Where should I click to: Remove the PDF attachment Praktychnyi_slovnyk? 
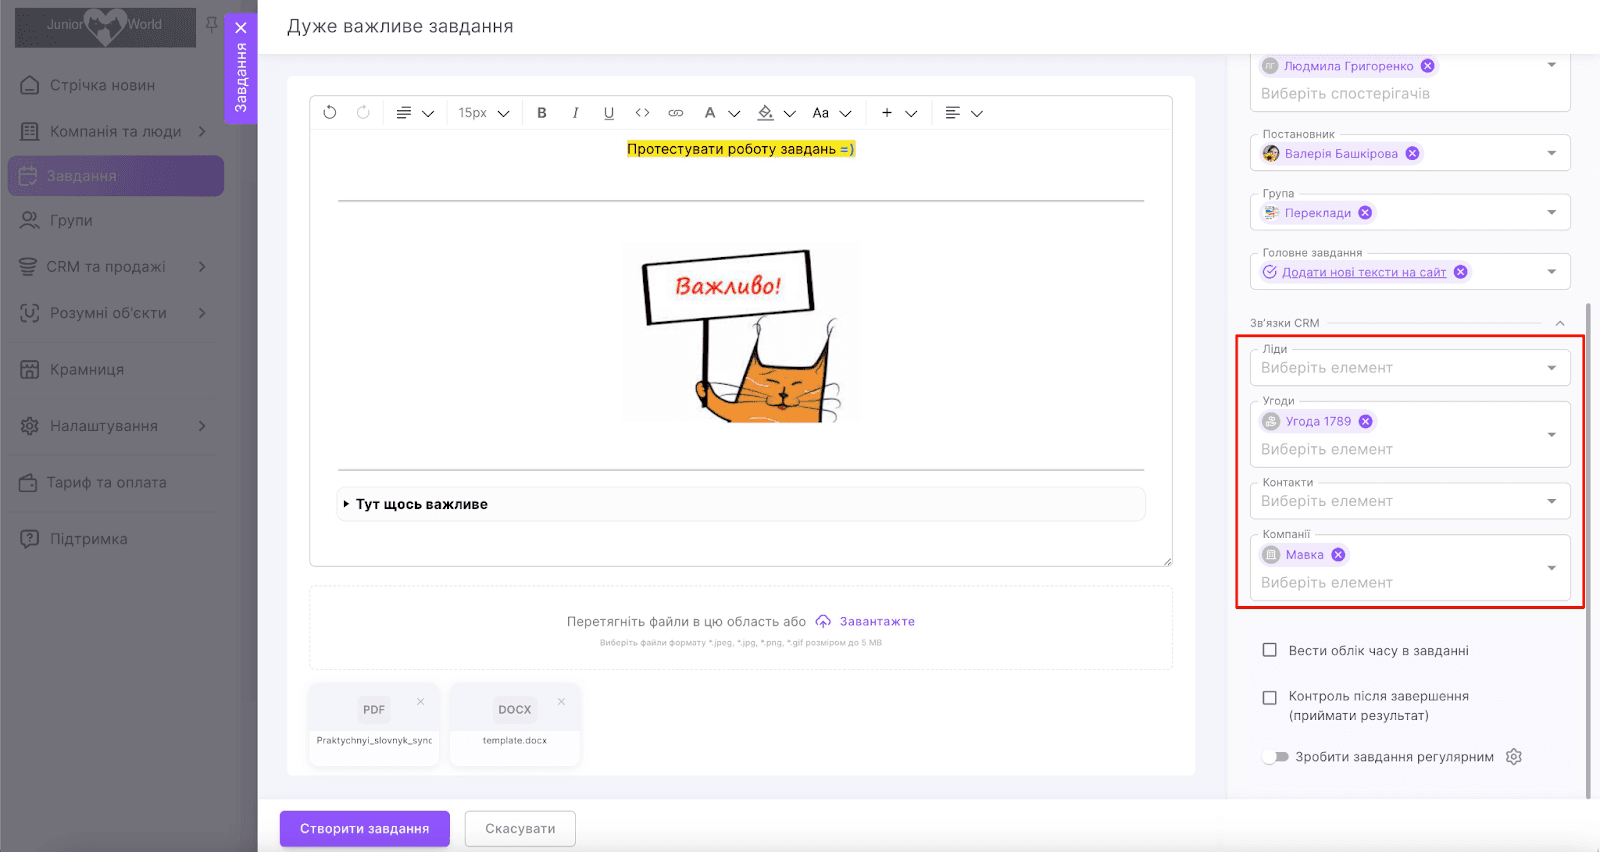421,701
